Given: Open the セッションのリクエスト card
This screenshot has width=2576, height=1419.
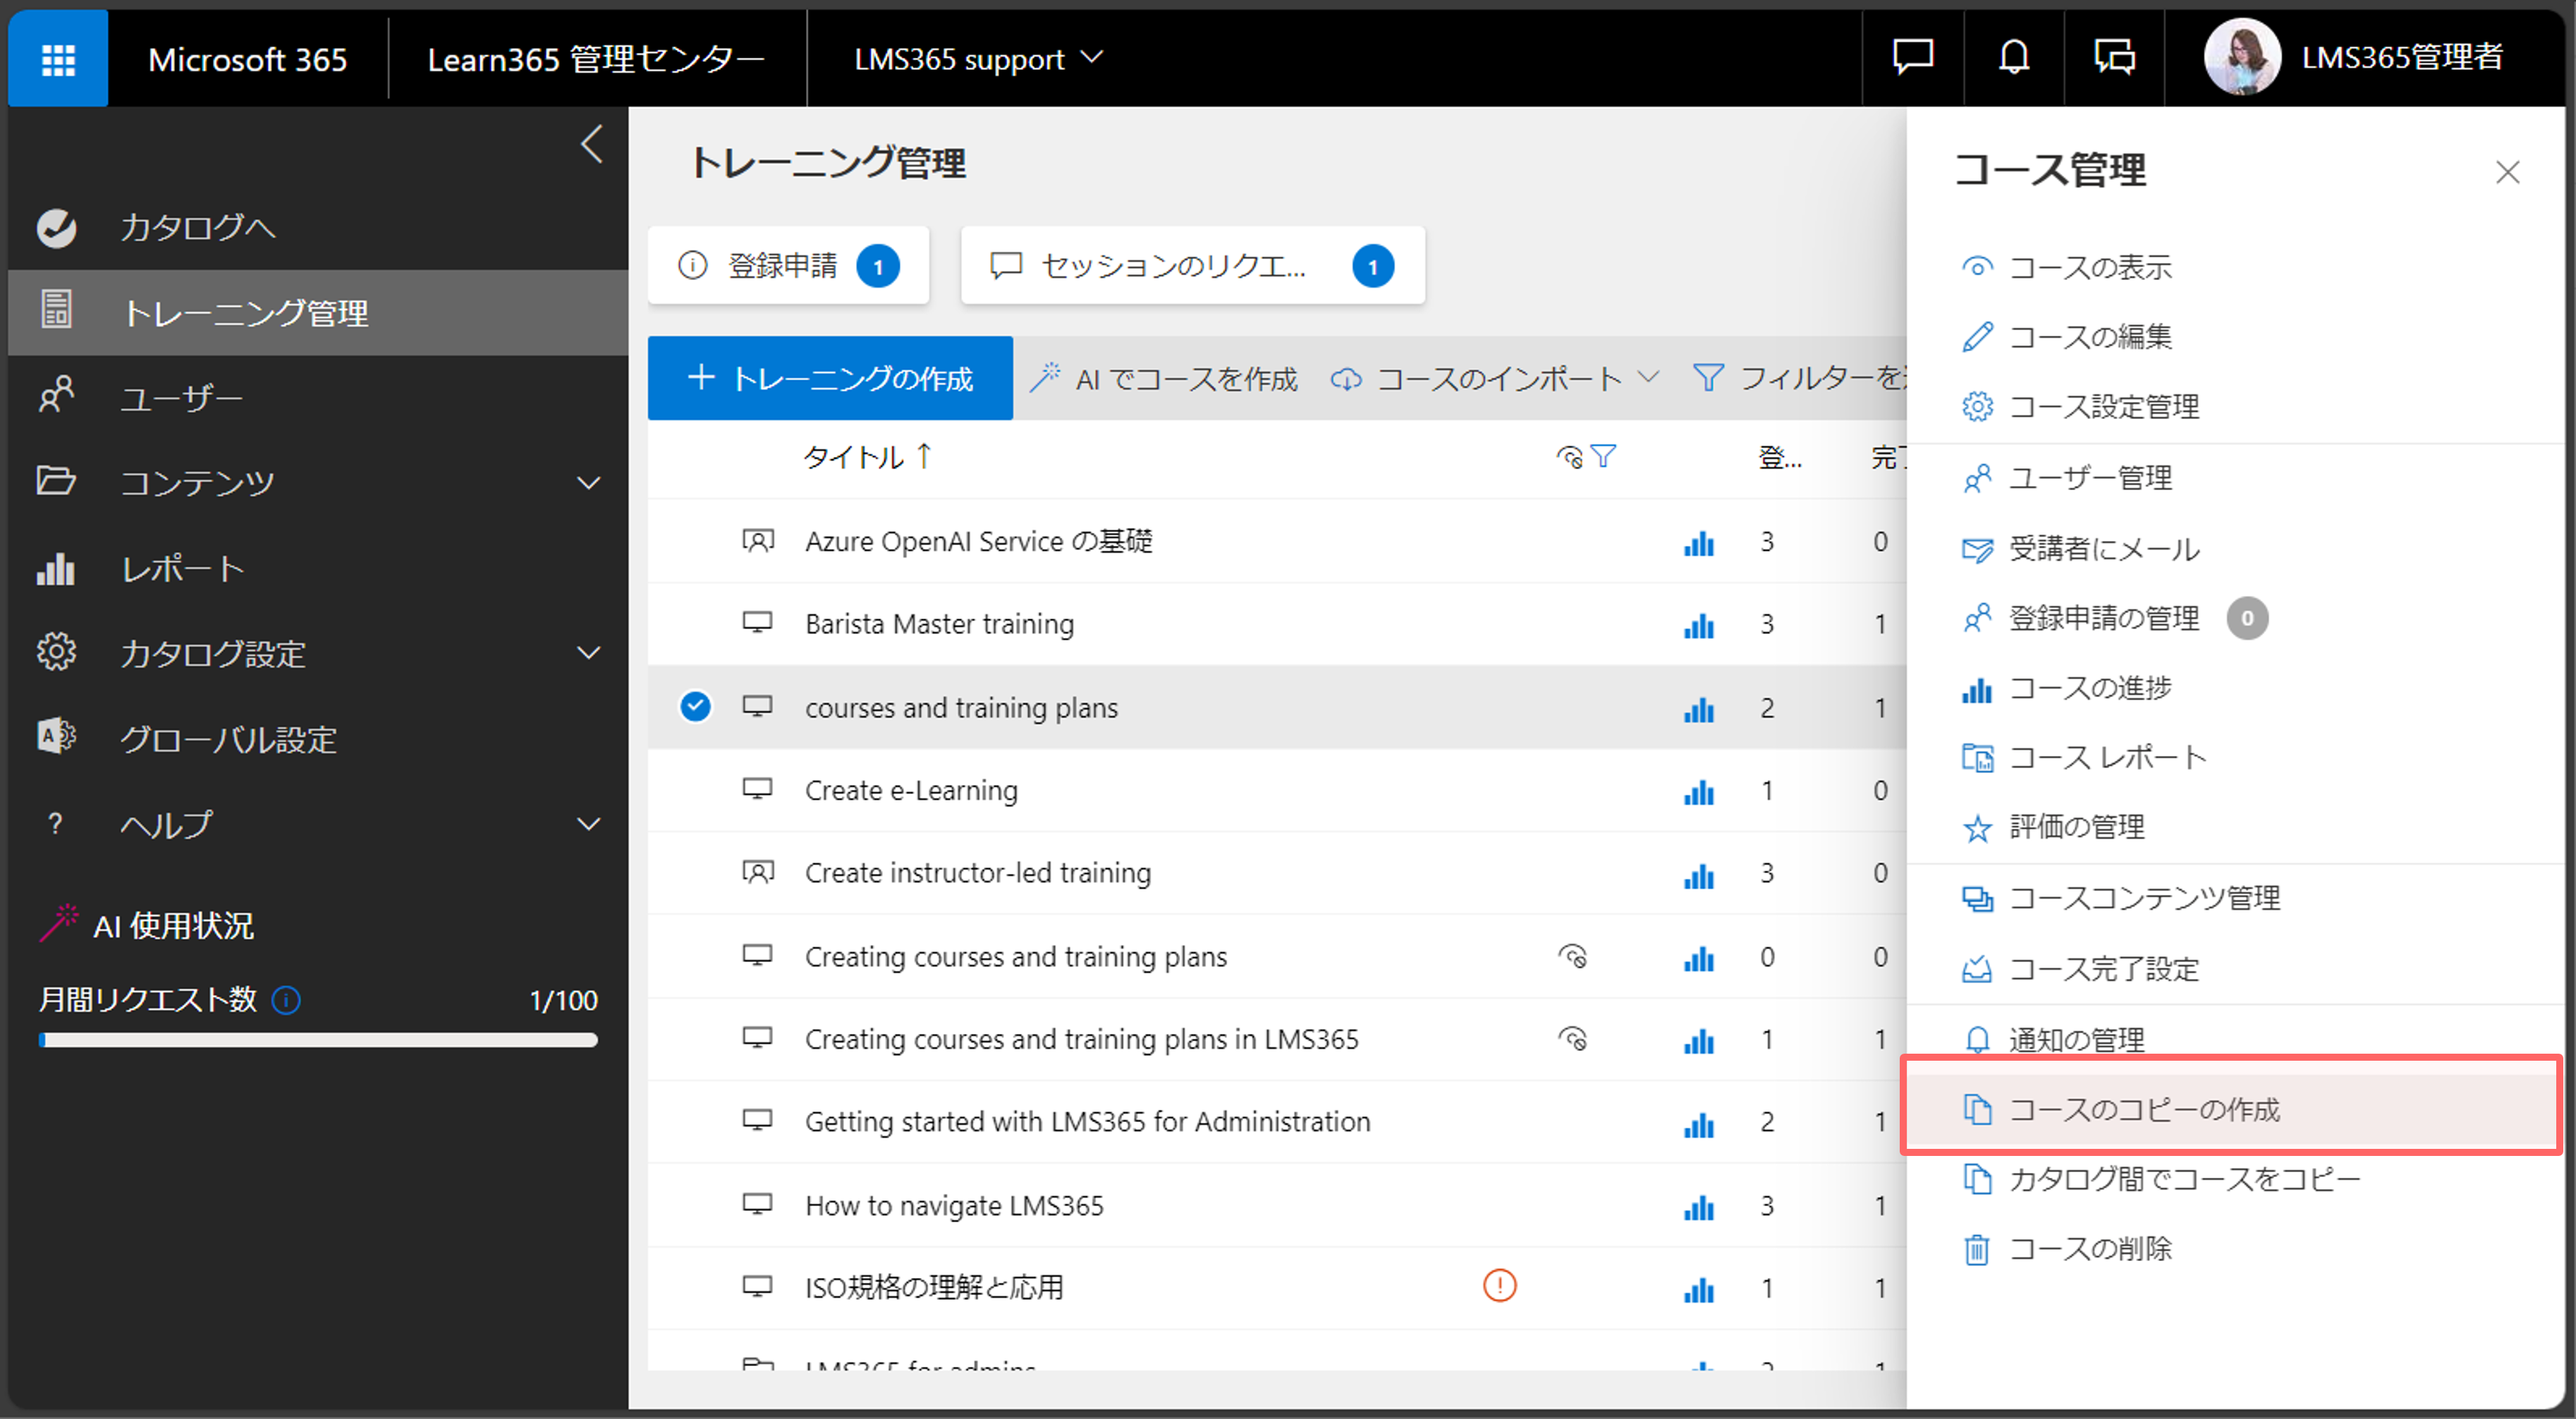Looking at the screenshot, I should [x=1192, y=266].
